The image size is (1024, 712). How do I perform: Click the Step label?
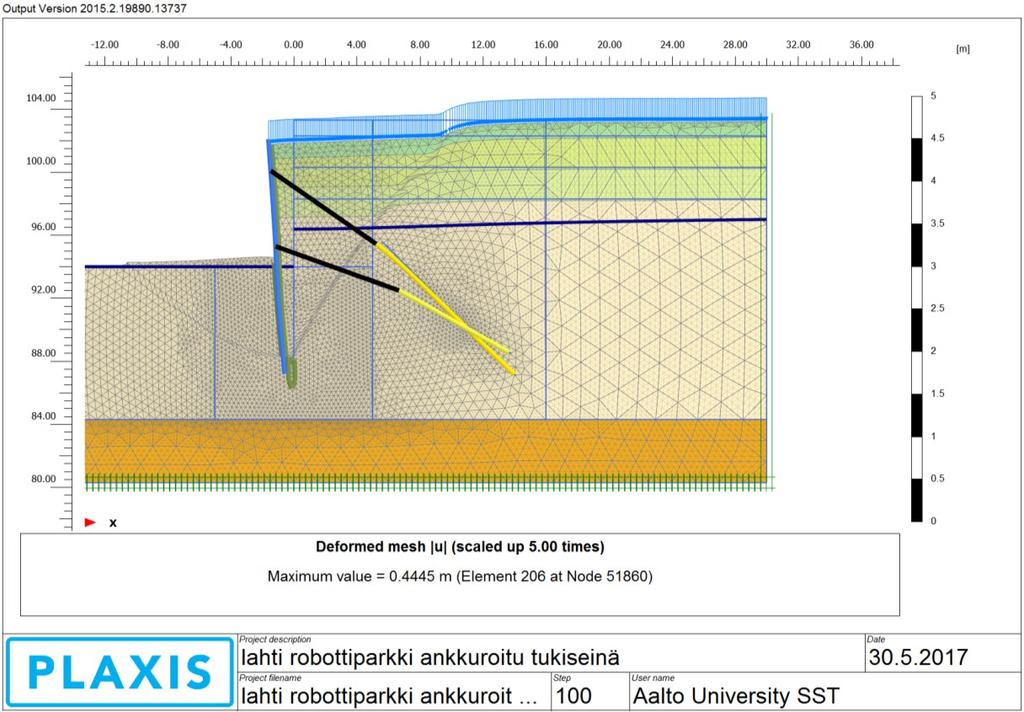pyautogui.click(x=561, y=678)
